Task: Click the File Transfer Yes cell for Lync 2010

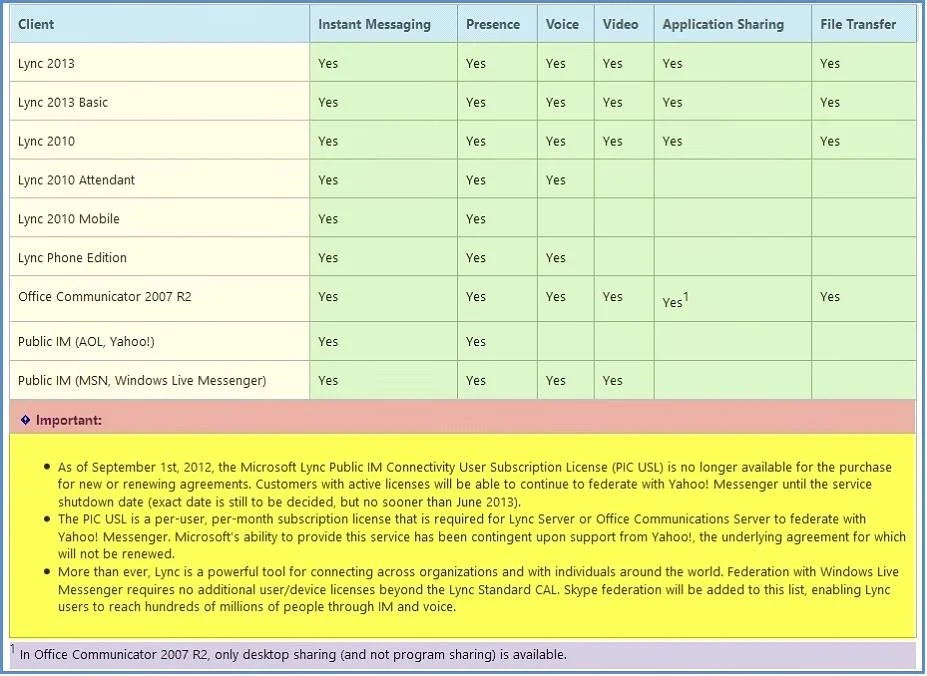Action: pyautogui.click(x=863, y=141)
